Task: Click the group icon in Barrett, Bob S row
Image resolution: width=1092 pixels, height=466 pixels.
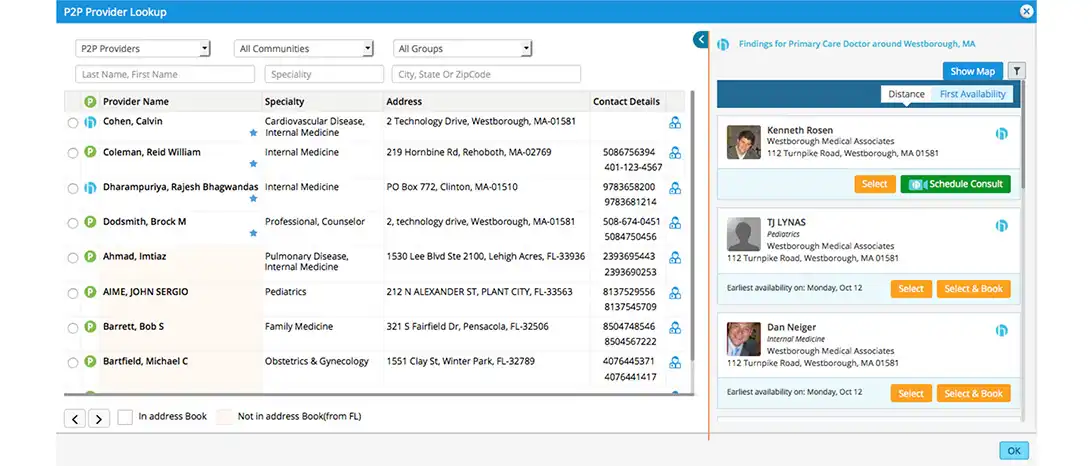Action: click(x=675, y=328)
